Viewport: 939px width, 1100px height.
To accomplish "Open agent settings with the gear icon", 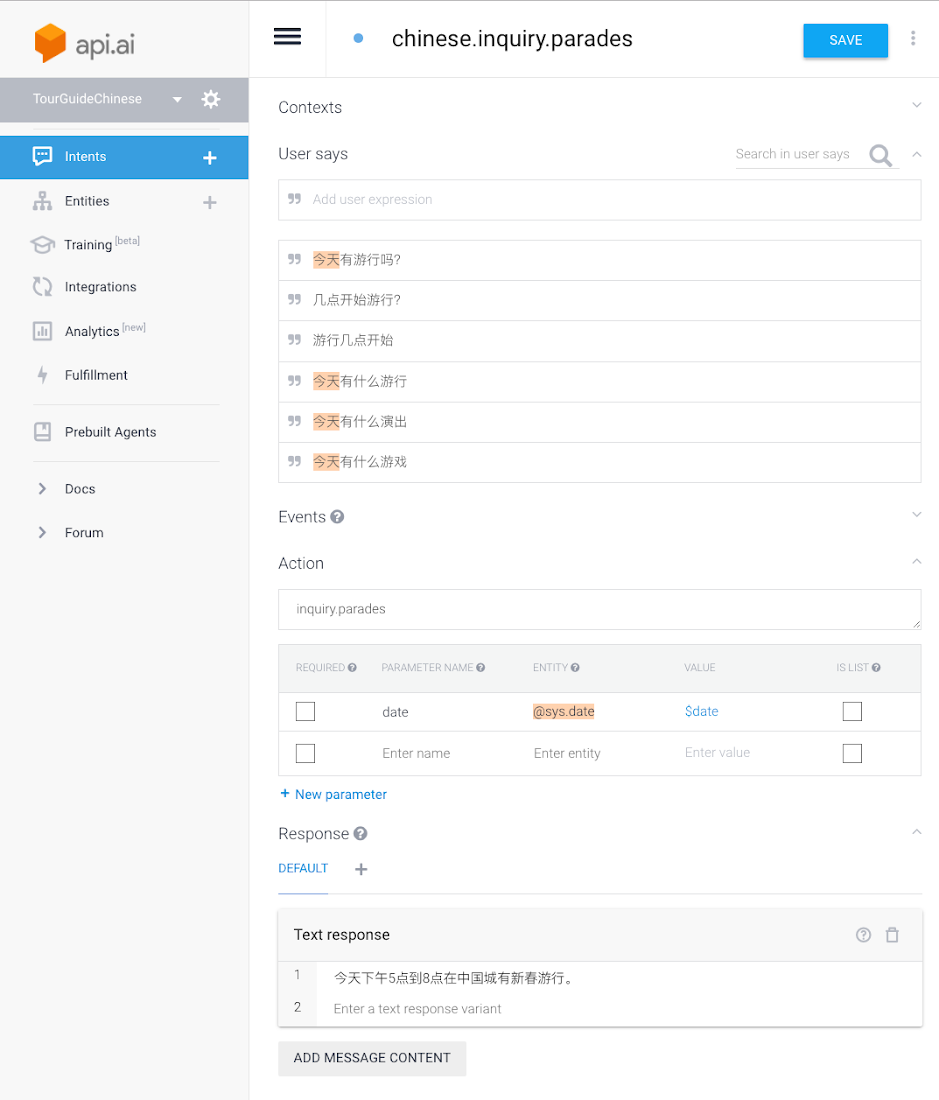I will click(x=210, y=99).
